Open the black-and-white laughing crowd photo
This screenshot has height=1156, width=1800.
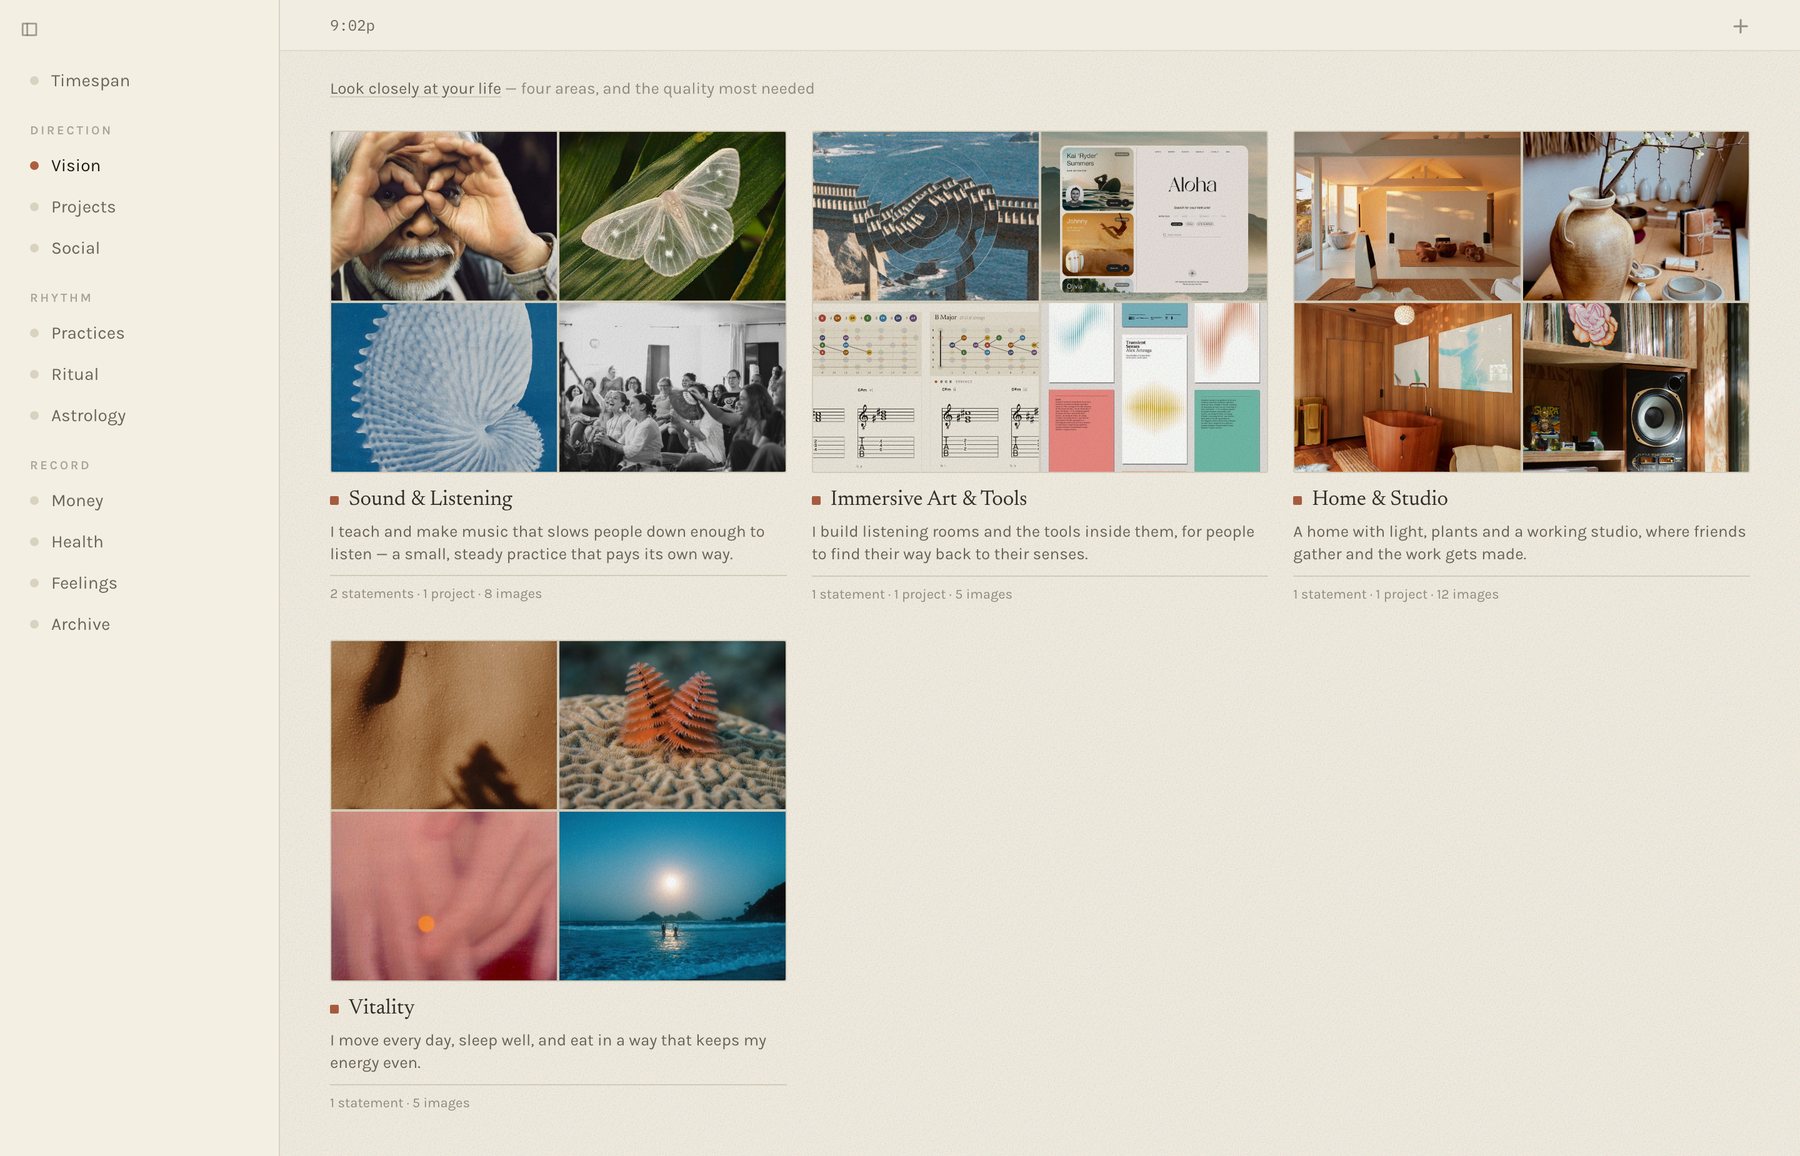[x=672, y=387]
